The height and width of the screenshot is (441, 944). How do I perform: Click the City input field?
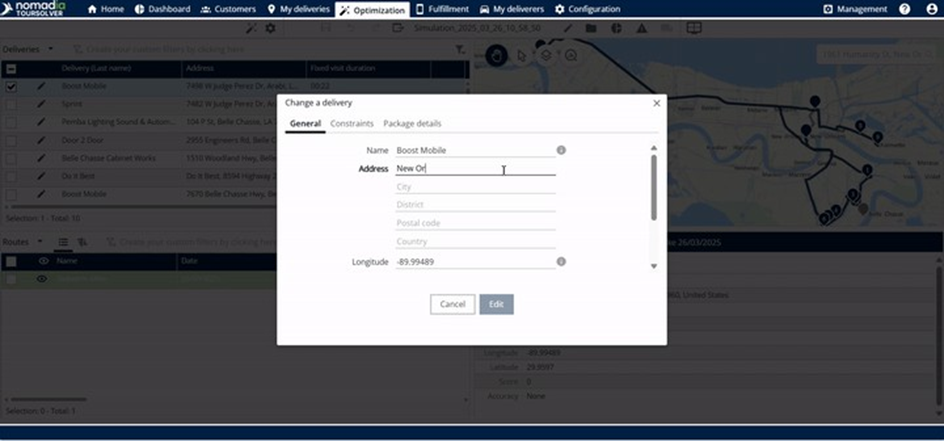[x=475, y=187]
